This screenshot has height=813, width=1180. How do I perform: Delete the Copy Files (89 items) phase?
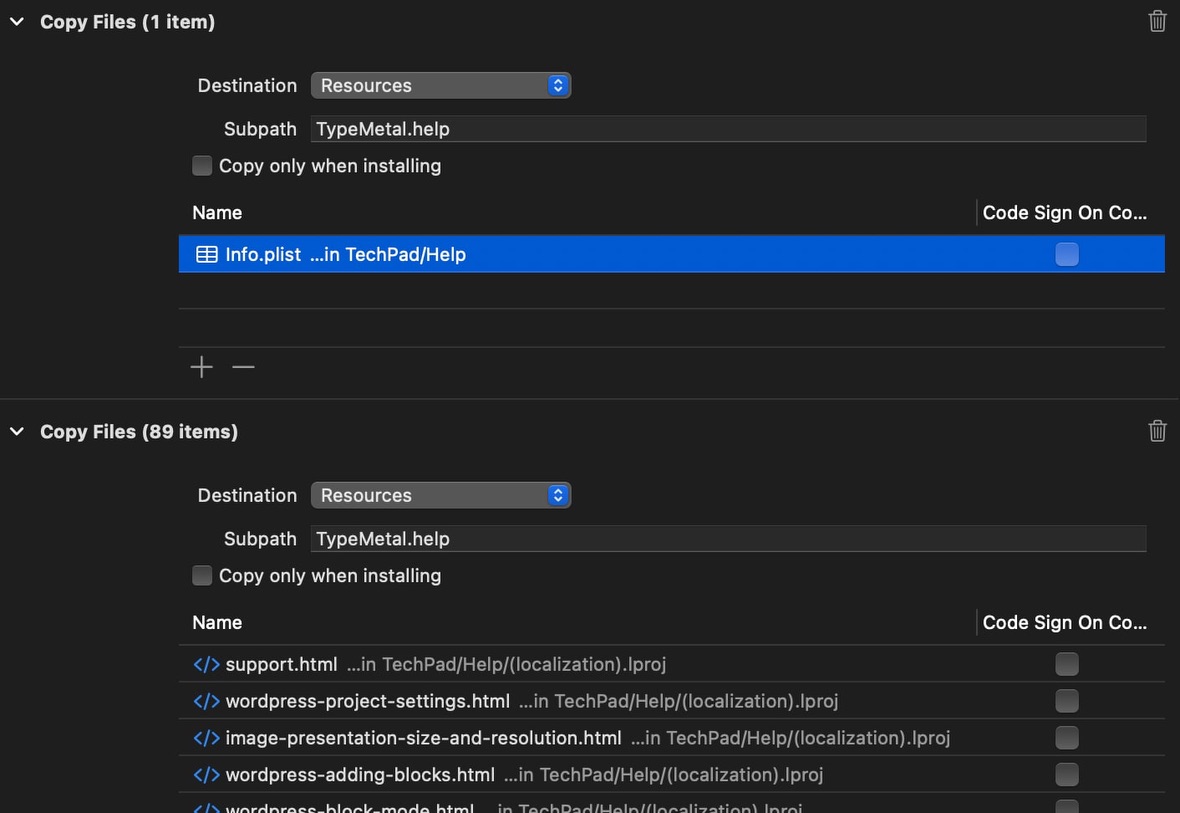pos(1157,431)
